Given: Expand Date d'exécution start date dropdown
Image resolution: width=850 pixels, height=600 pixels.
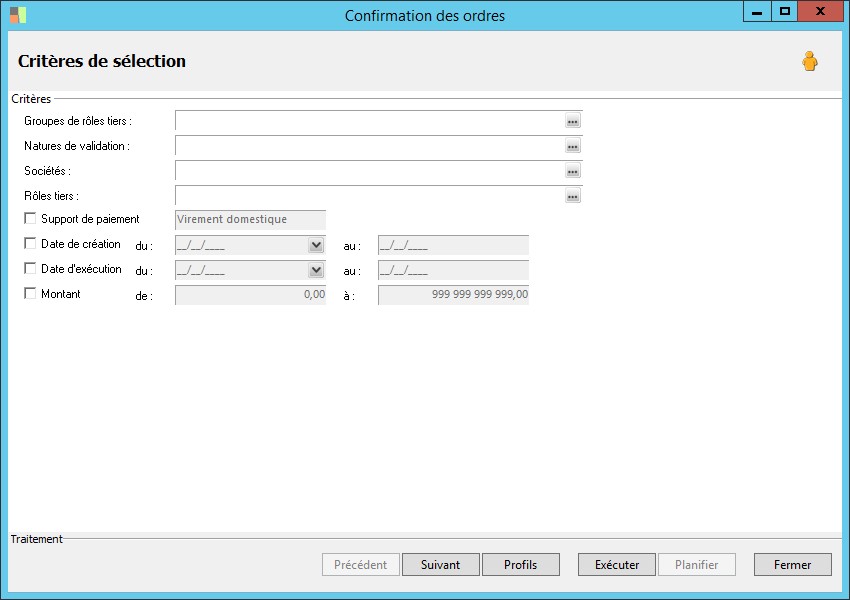Looking at the screenshot, I should tap(316, 270).
